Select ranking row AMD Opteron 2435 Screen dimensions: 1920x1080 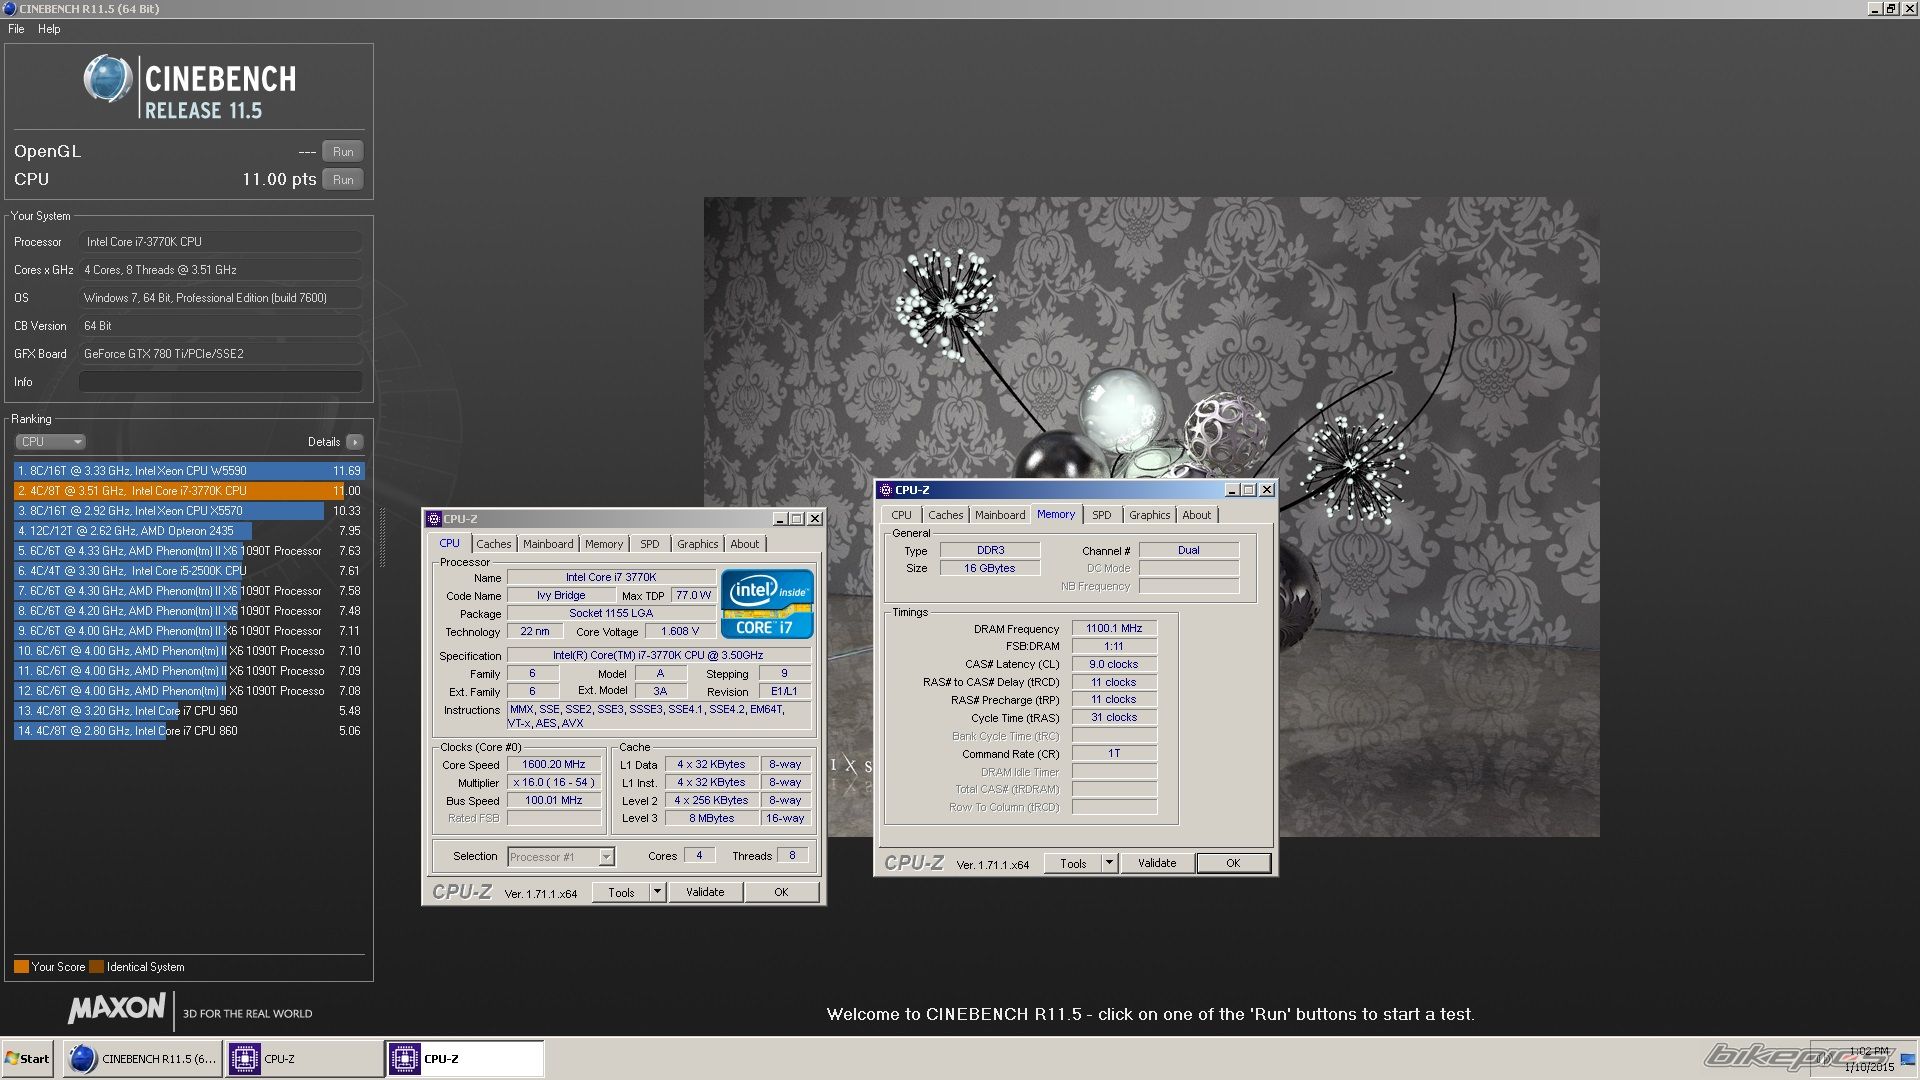click(x=188, y=531)
